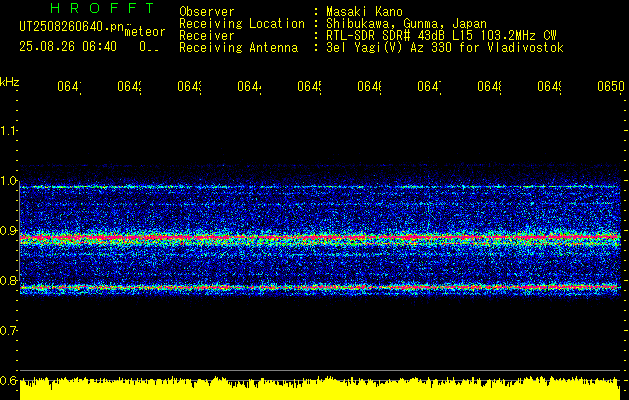
Task: Click RTL-SDR receiver description text
Action: coord(442,36)
